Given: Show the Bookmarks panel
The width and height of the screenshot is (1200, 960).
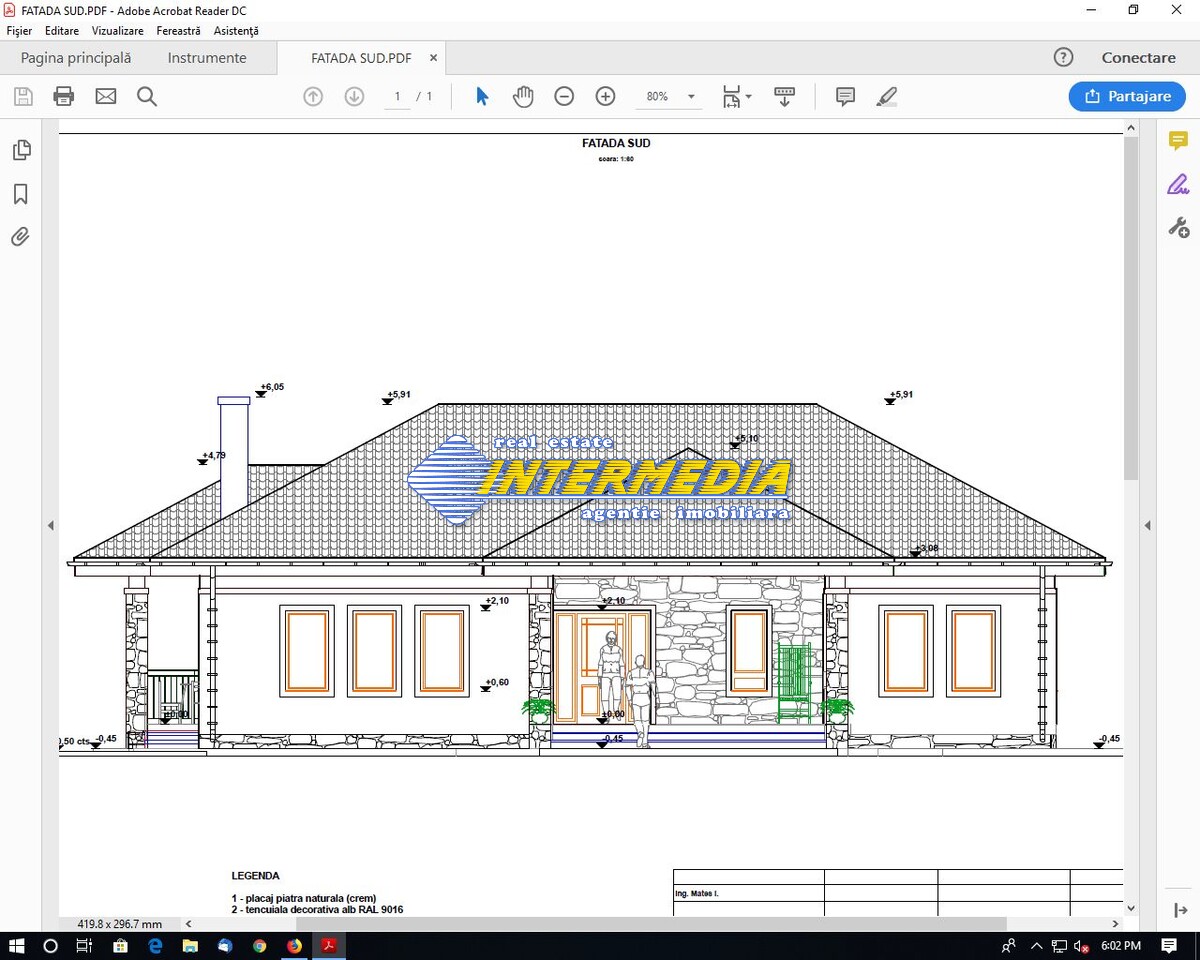Looking at the screenshot, I should coord(20,194).
